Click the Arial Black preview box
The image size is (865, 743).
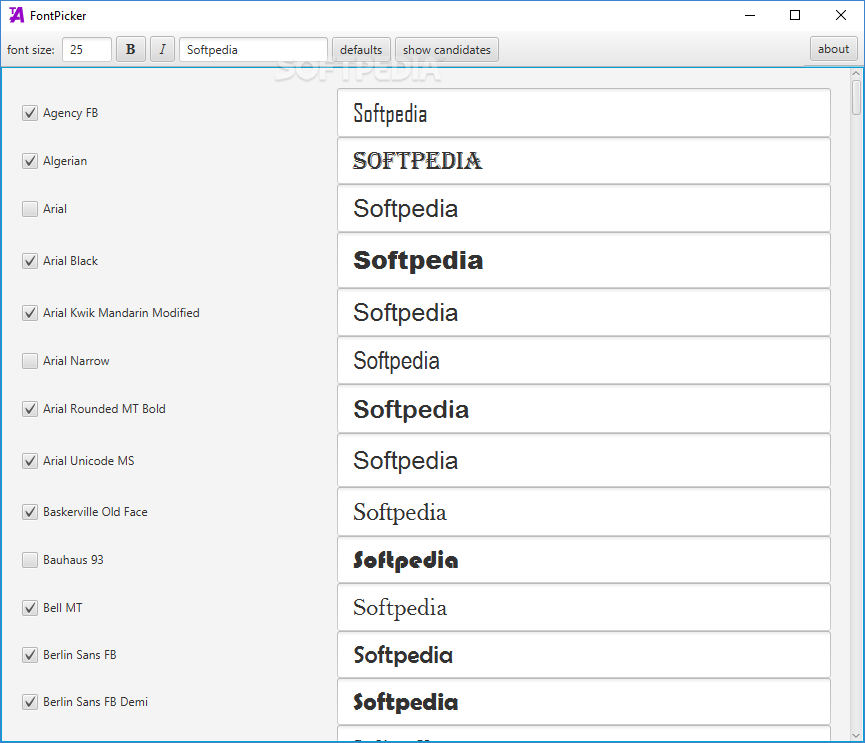click(x=584, y=260)
